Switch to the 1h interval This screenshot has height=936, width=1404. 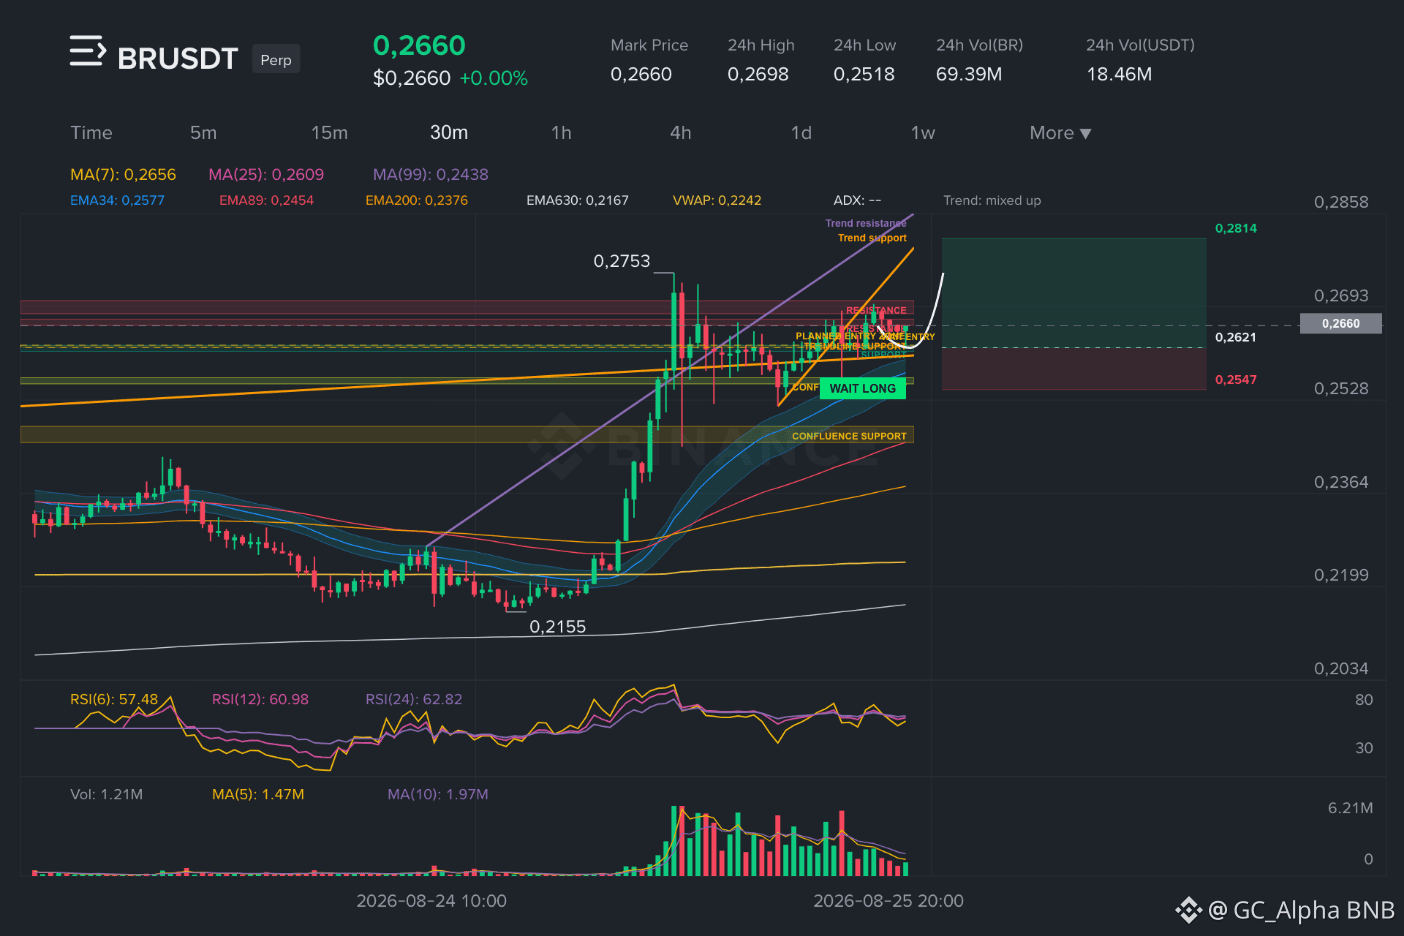click(561, 133)
